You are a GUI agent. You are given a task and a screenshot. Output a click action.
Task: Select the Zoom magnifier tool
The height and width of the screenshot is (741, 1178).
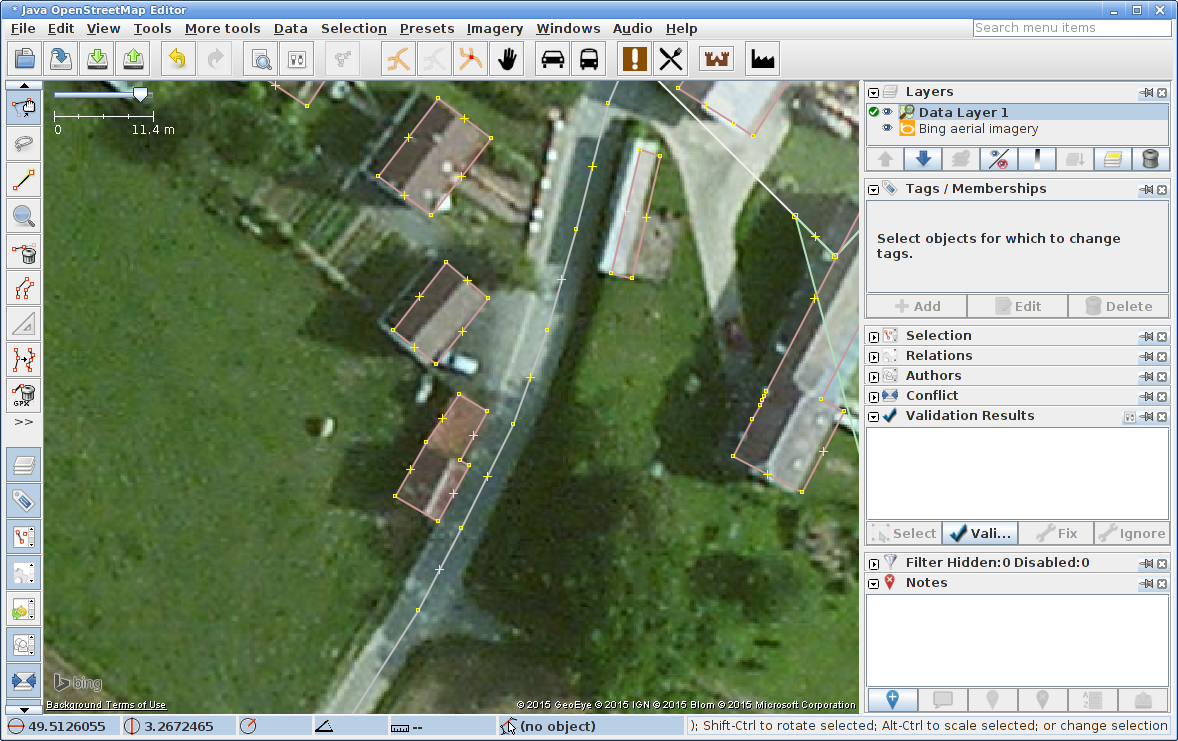pos(24,215)
